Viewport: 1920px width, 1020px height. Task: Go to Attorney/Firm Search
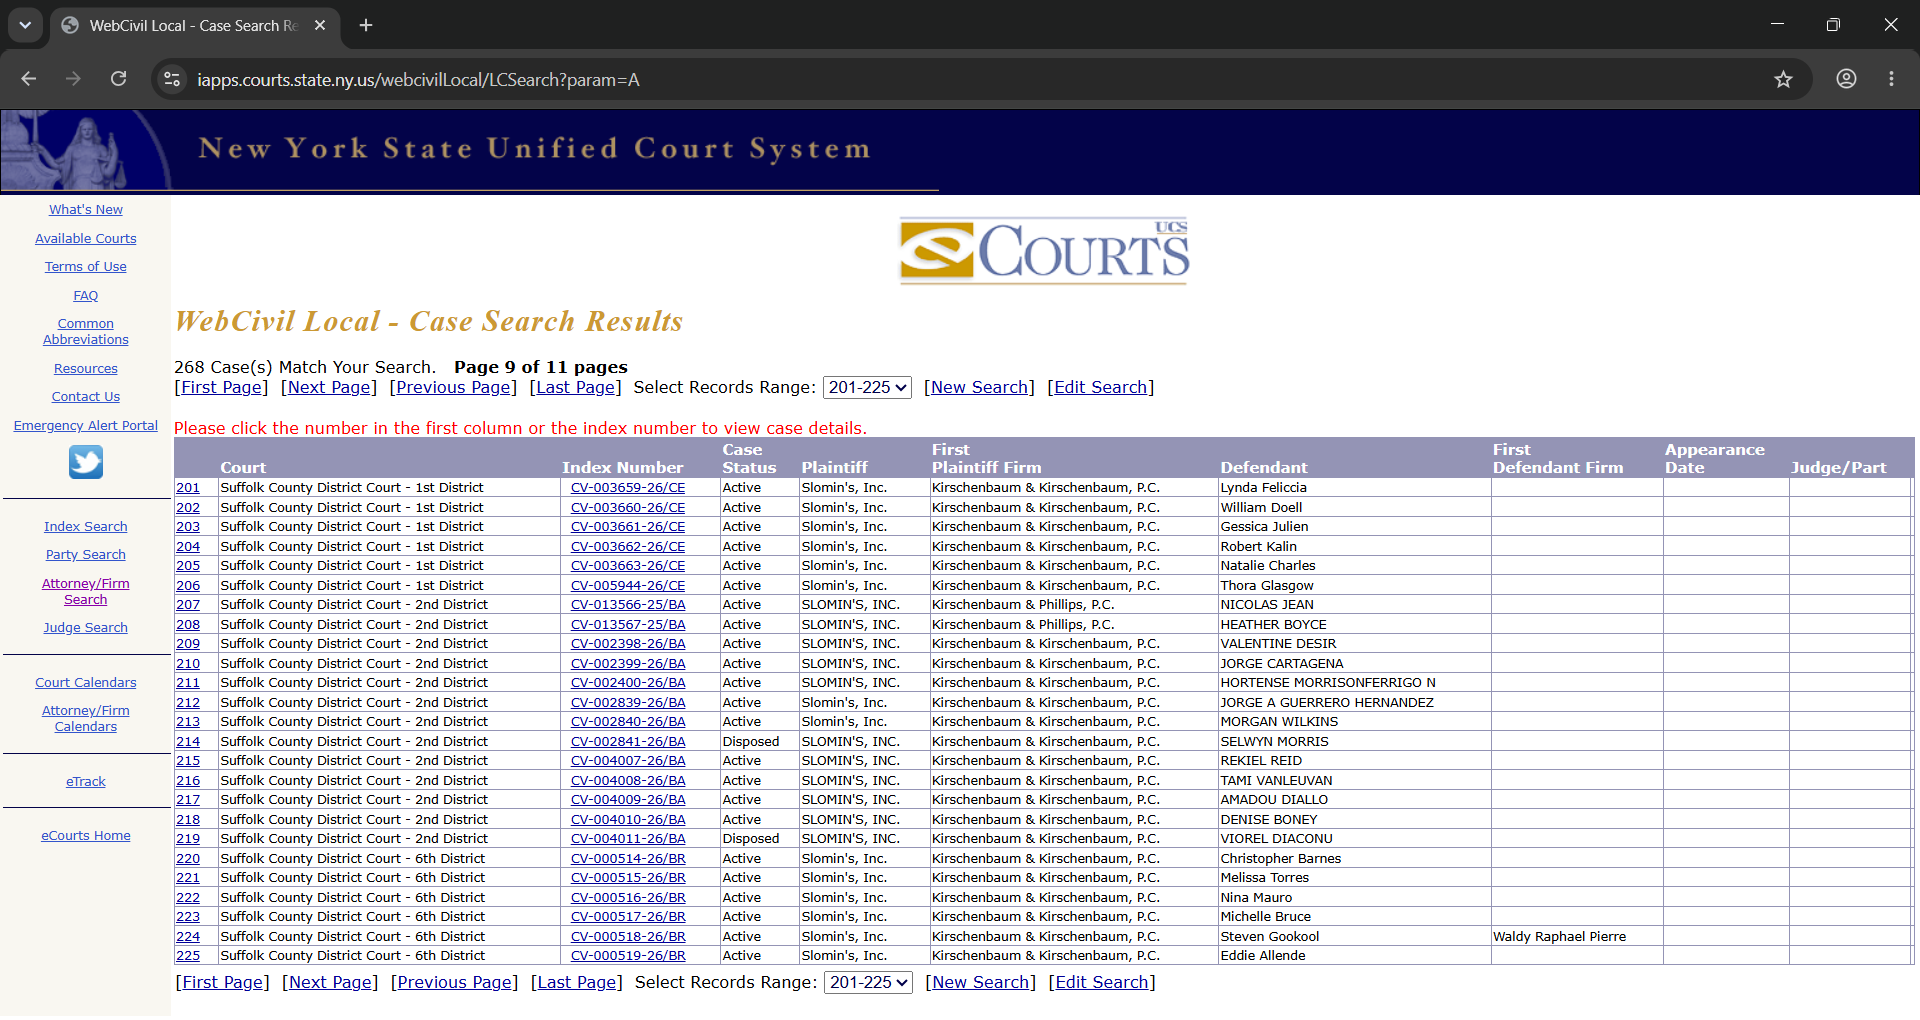point(86,592)
